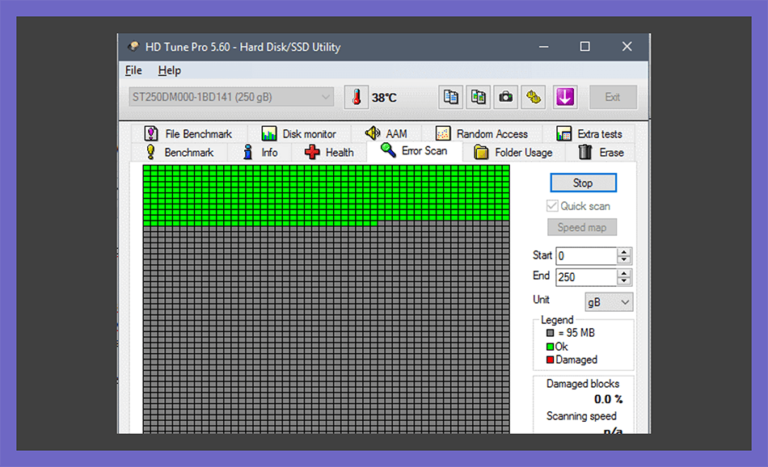The width and height of the screenshot is (768, 467).
Task: Switch to the Benchmark tab
Action: coord(180,152)
